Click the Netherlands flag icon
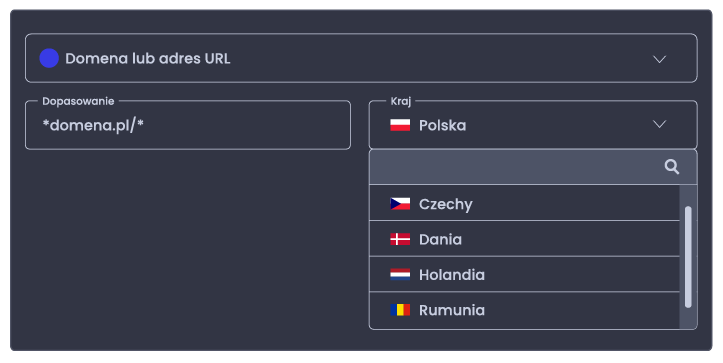The image size is (723, 363). pos(400,274)
